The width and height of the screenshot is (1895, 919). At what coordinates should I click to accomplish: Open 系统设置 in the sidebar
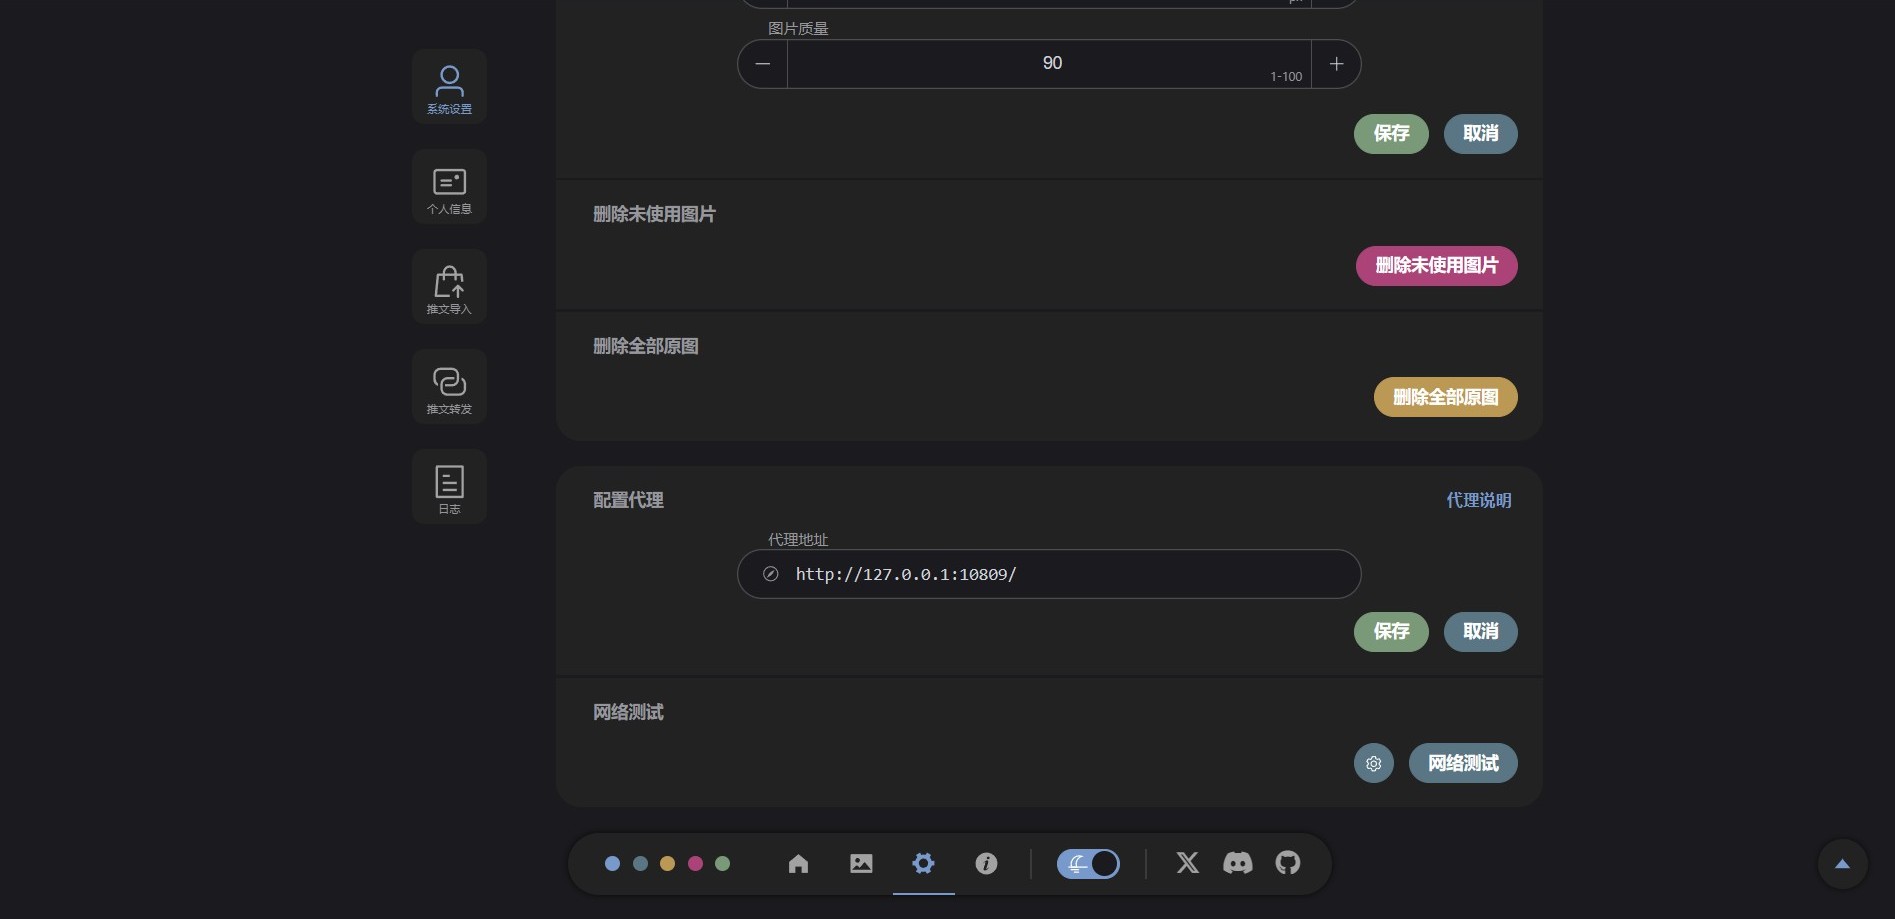pyautogui.click(x=449, y=87)
